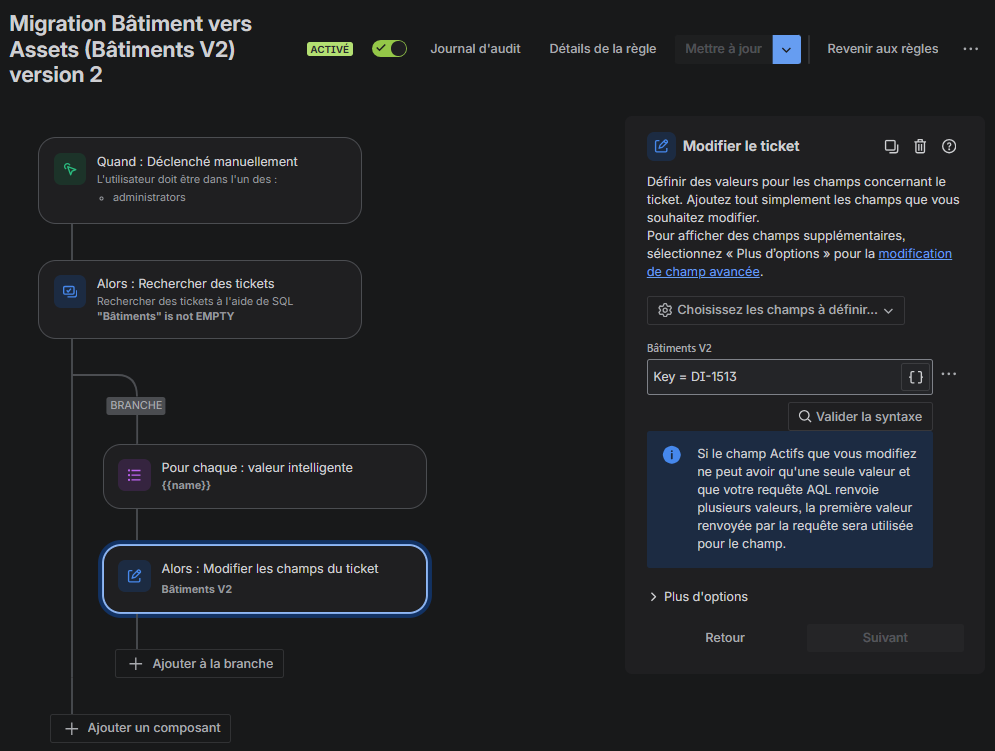Click Ajouter un composant
Viewport: 995px width, 751px height.
140,729
